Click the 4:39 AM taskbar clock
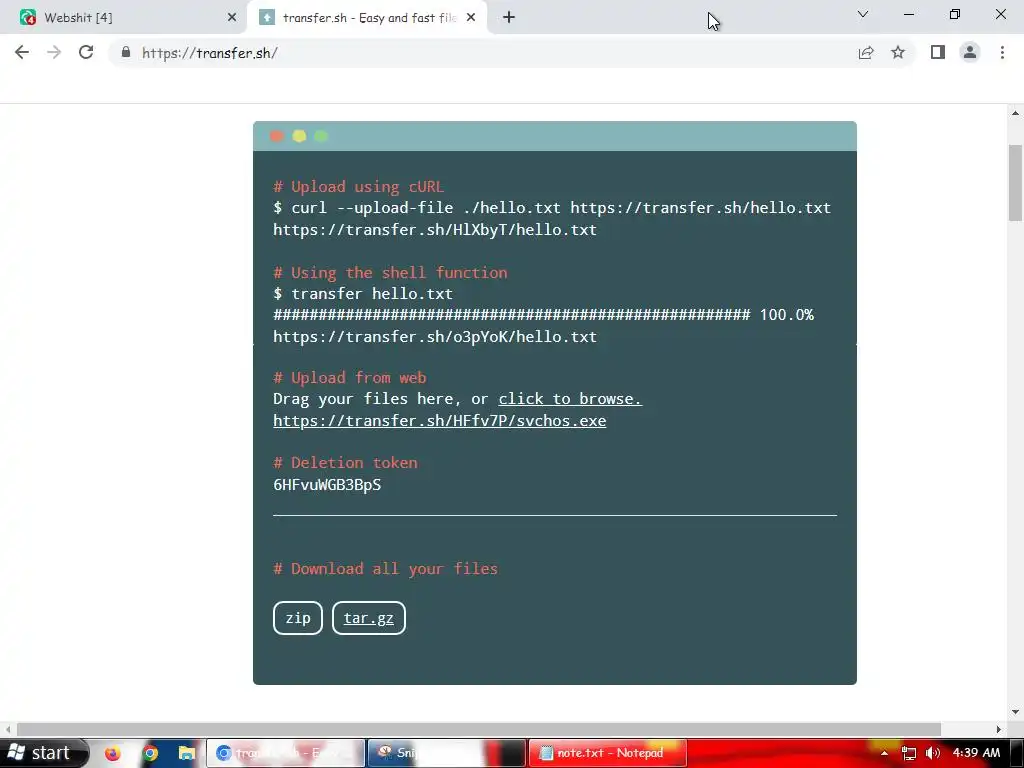 976,753
